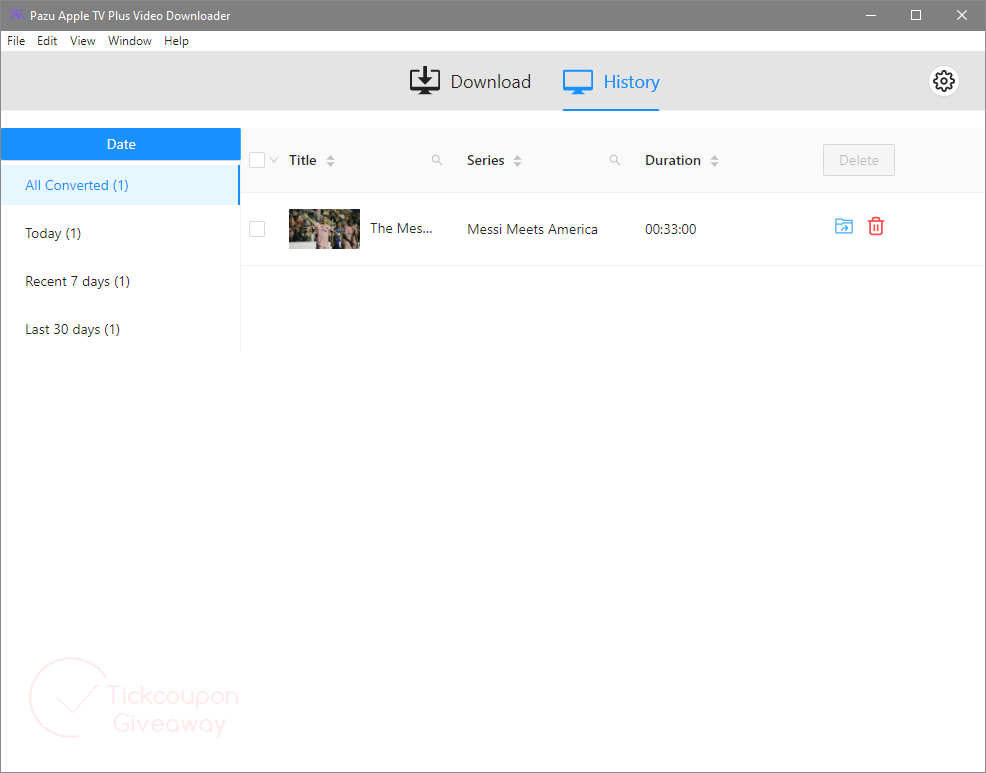Viewport: 986px width, 773px height.
Task: Expand the selection dropdown arrow beside header checkbox
Action: pos(274,160)
